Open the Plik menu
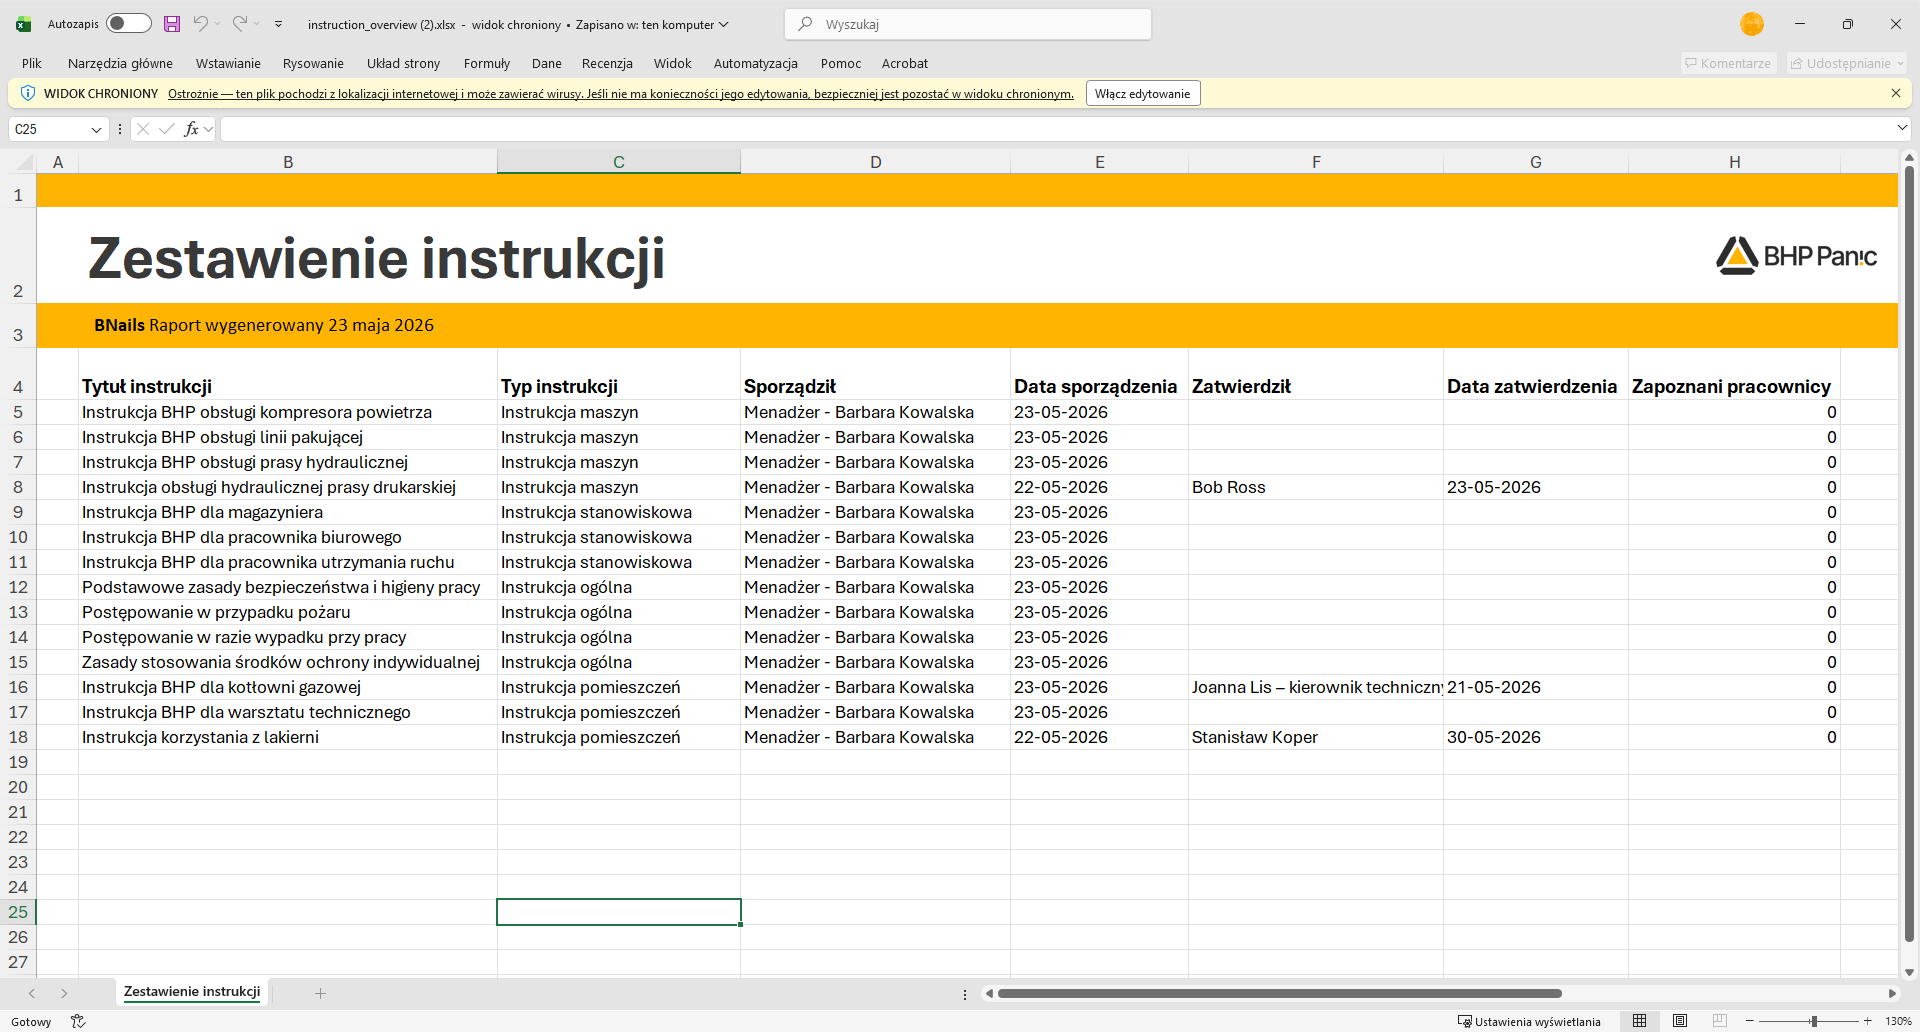 click(x=32, y=63)
